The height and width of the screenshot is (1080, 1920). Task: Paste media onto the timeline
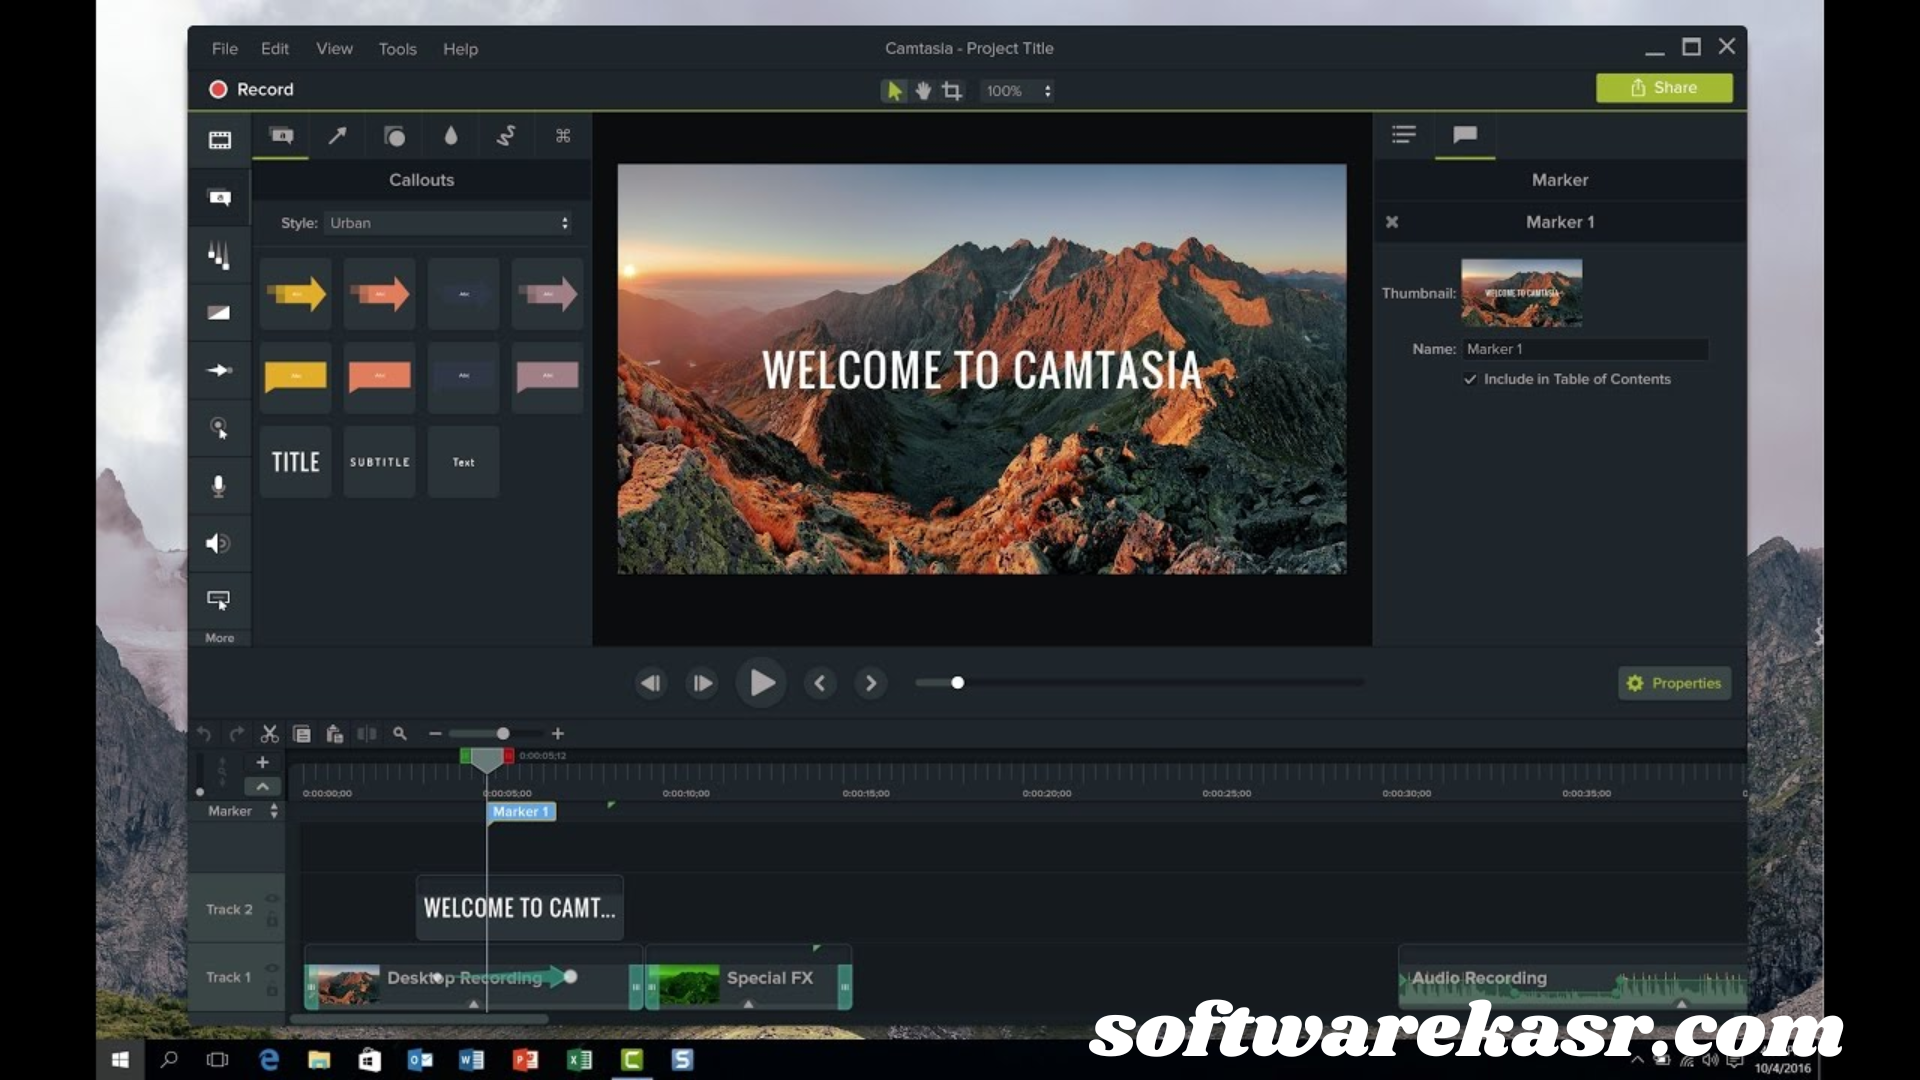(x=334, y=734)
